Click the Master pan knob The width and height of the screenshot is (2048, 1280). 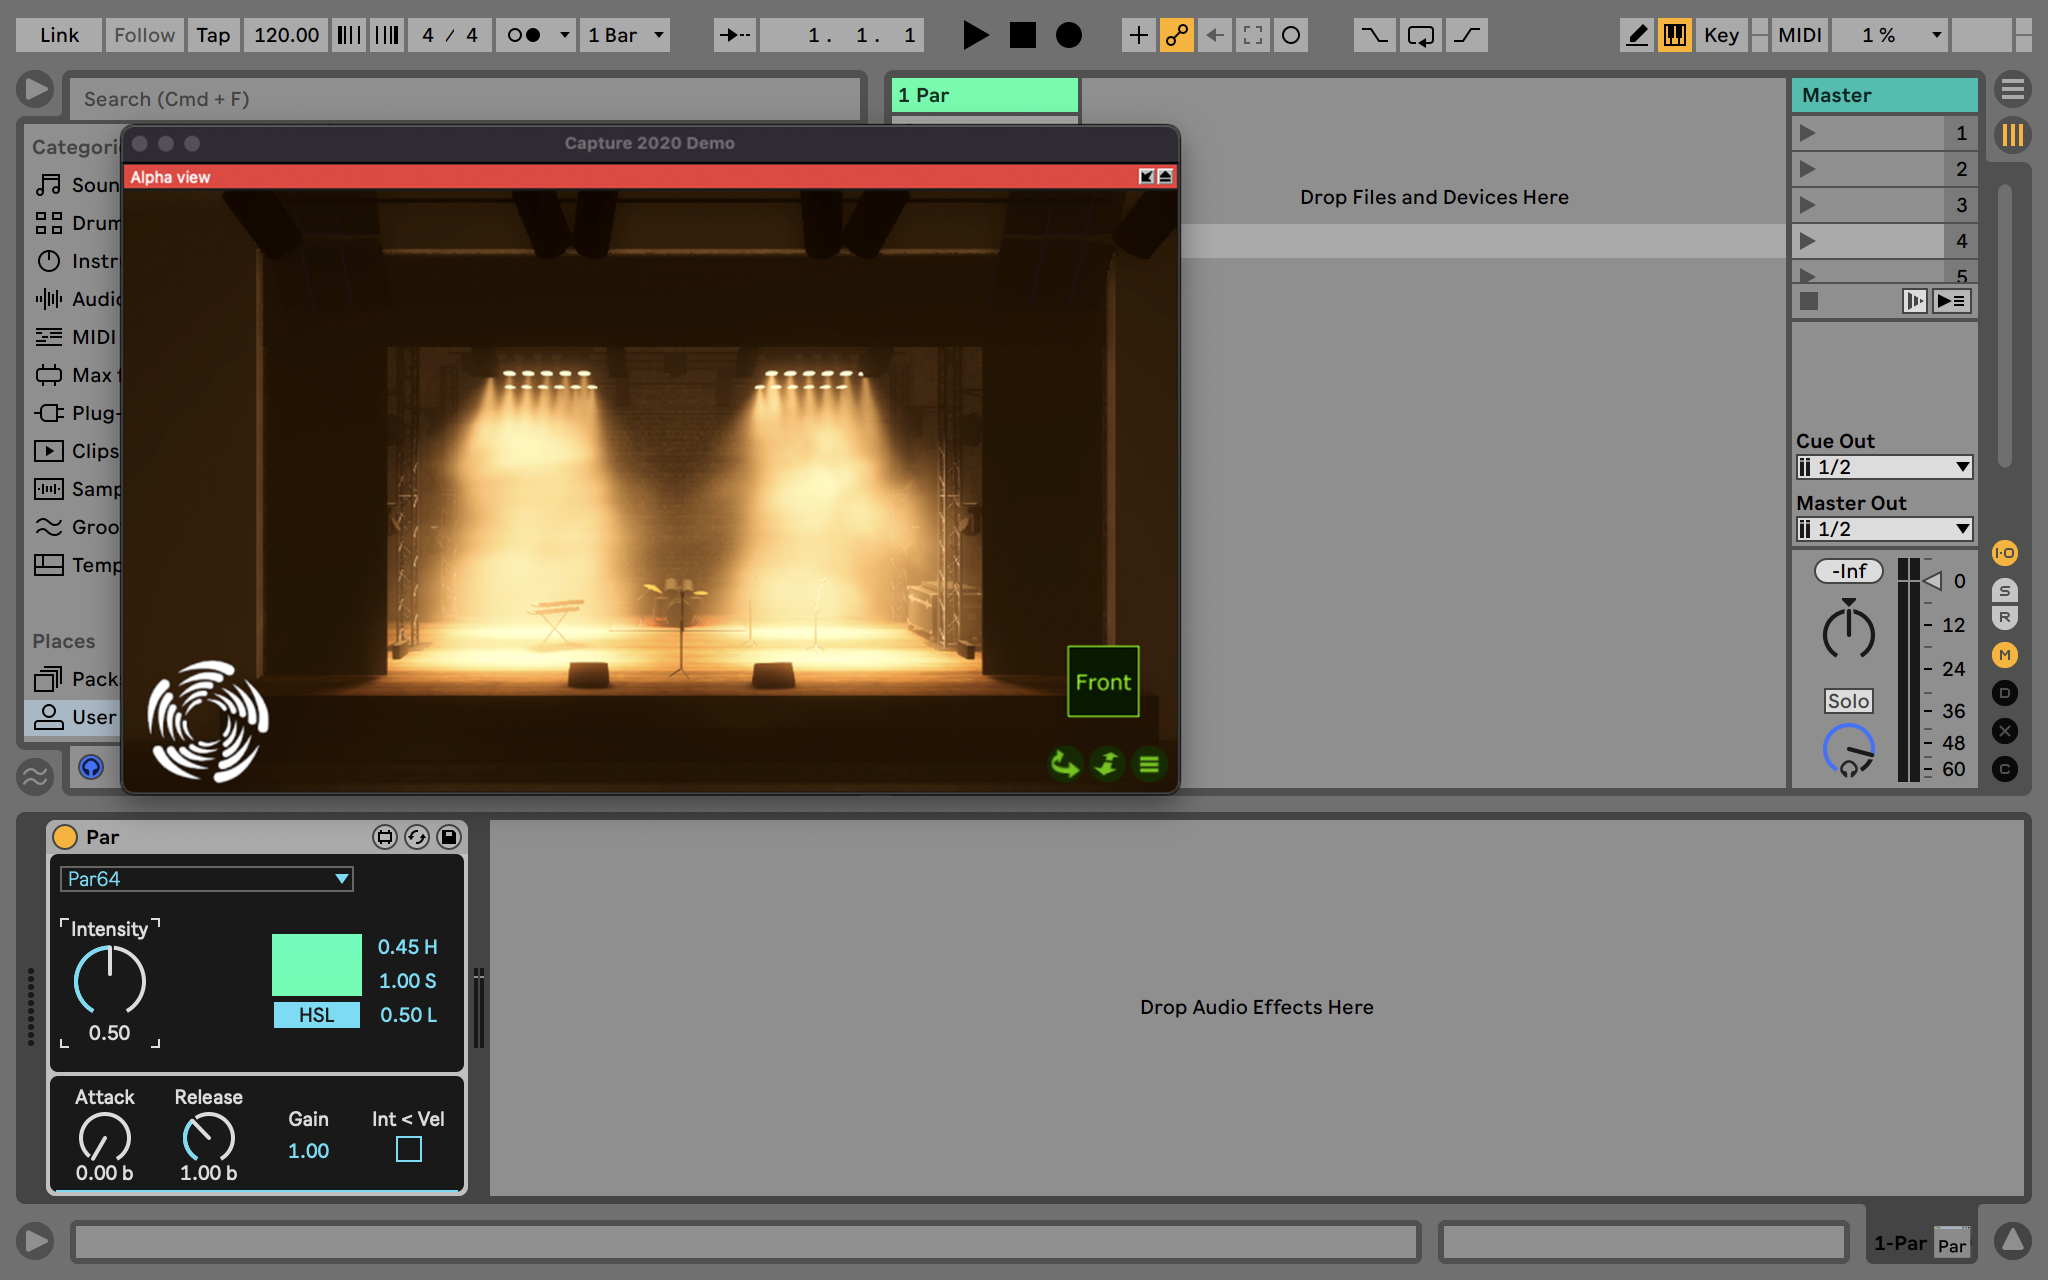coord(1849,631)
